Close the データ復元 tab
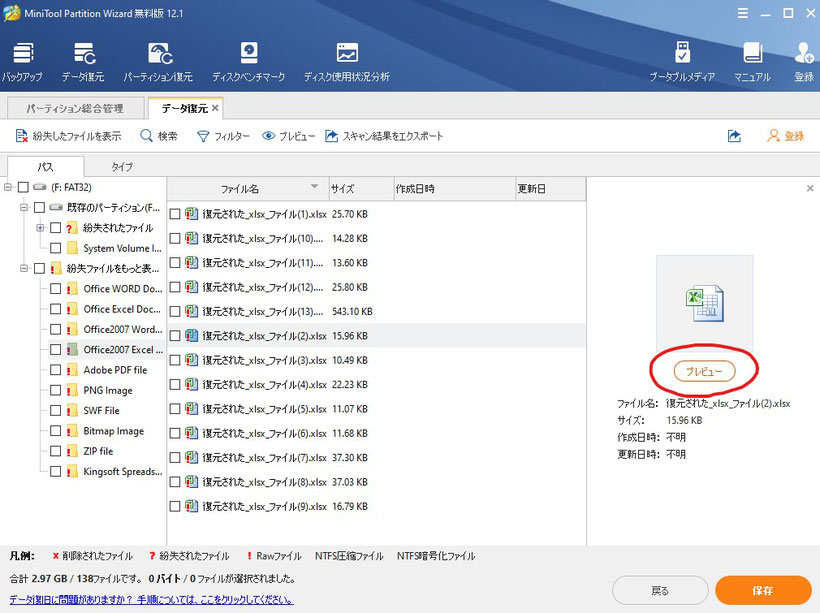The image size is (820, 613). pyautogui.click(x=215, y=108)
